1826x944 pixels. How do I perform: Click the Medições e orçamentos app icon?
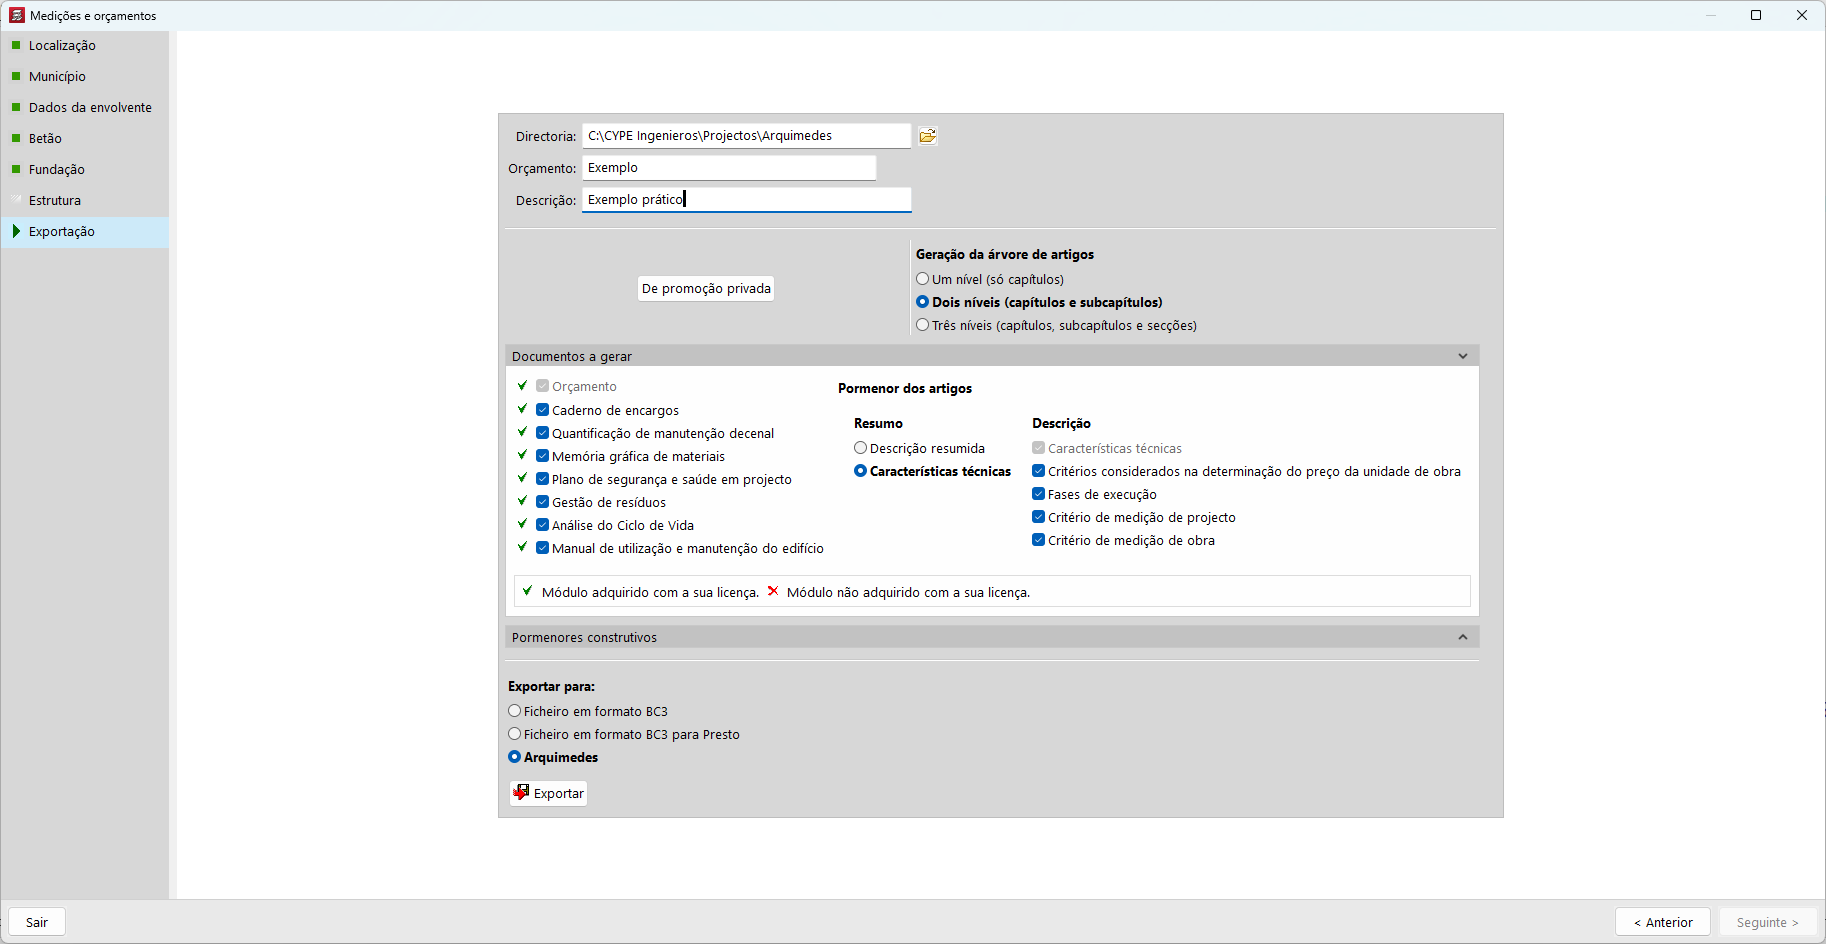point(17,15)
